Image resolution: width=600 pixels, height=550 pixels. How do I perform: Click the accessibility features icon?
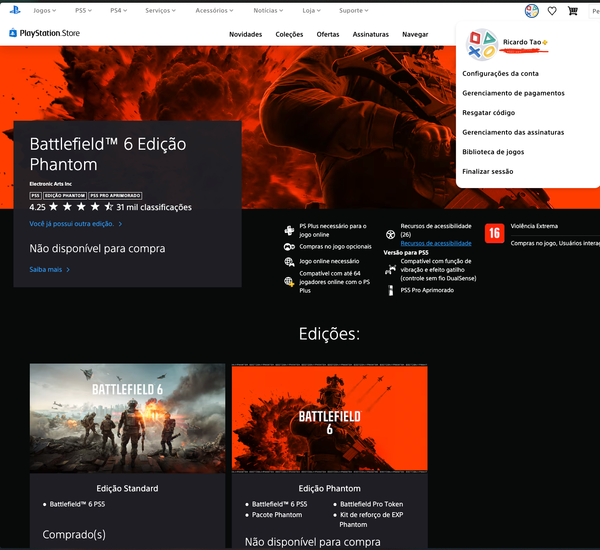[390, 233]
